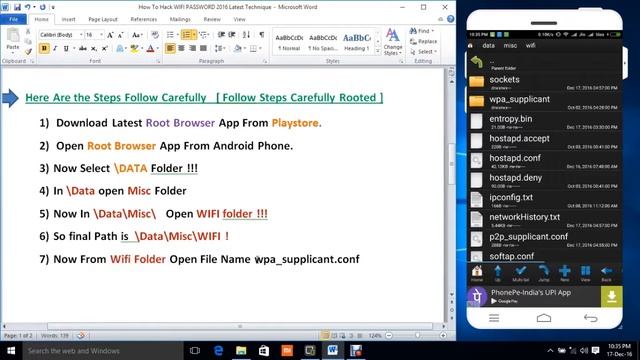The image size is (640, 360).
Task: Click the zoom slider in Word status bar
Action: click(x=416, y=336)
